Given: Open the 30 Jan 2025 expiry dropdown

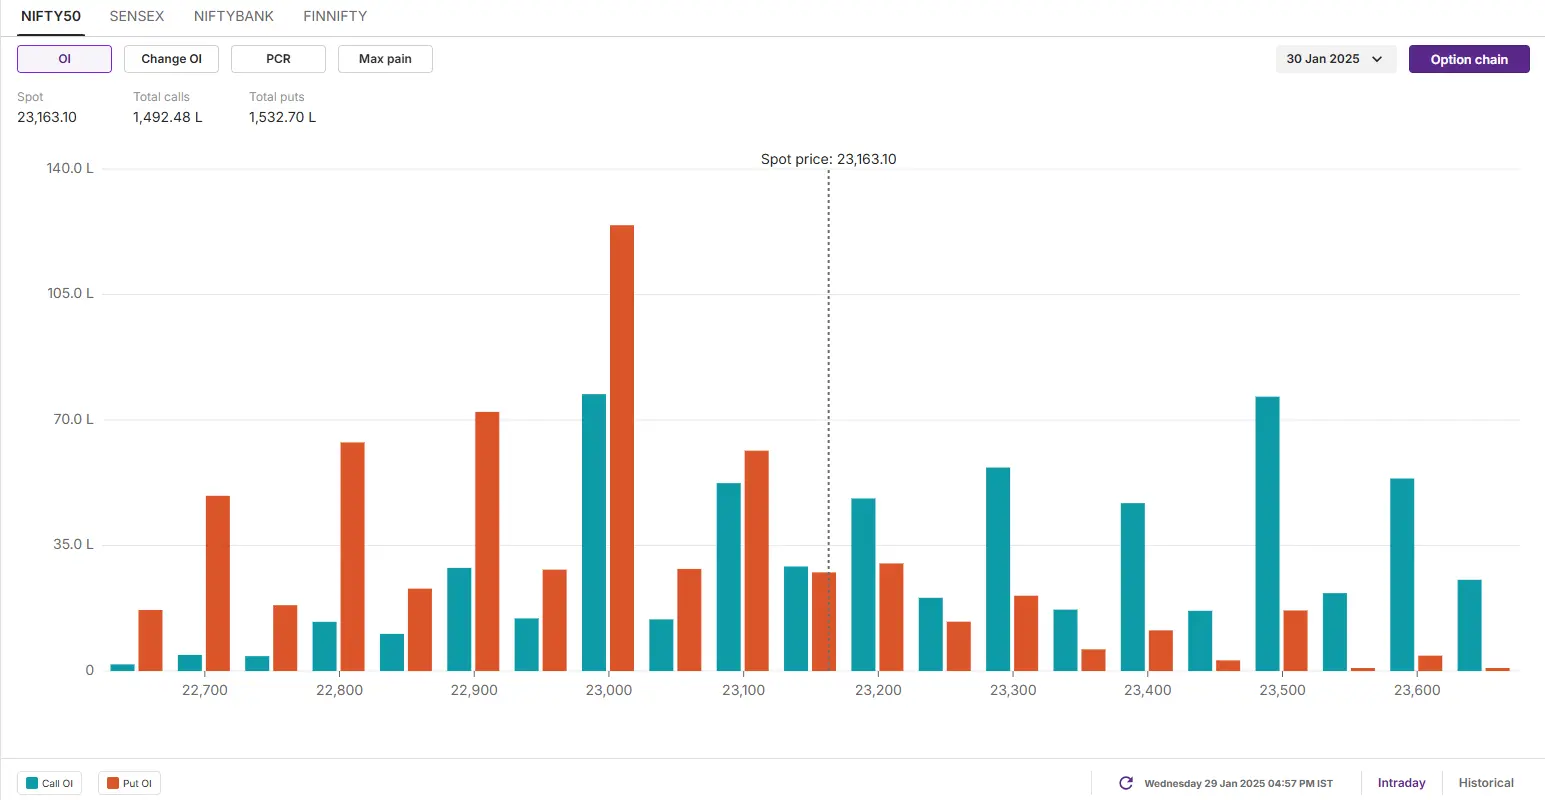Looking at the screenshot, I should tap(1336, 59).
